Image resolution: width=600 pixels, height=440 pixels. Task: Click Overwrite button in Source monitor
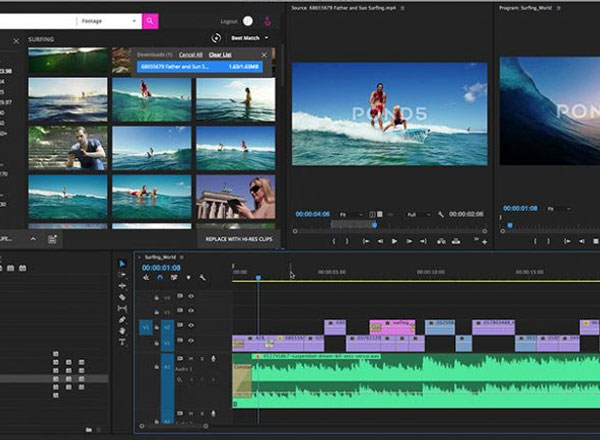(x=456, y=241)
